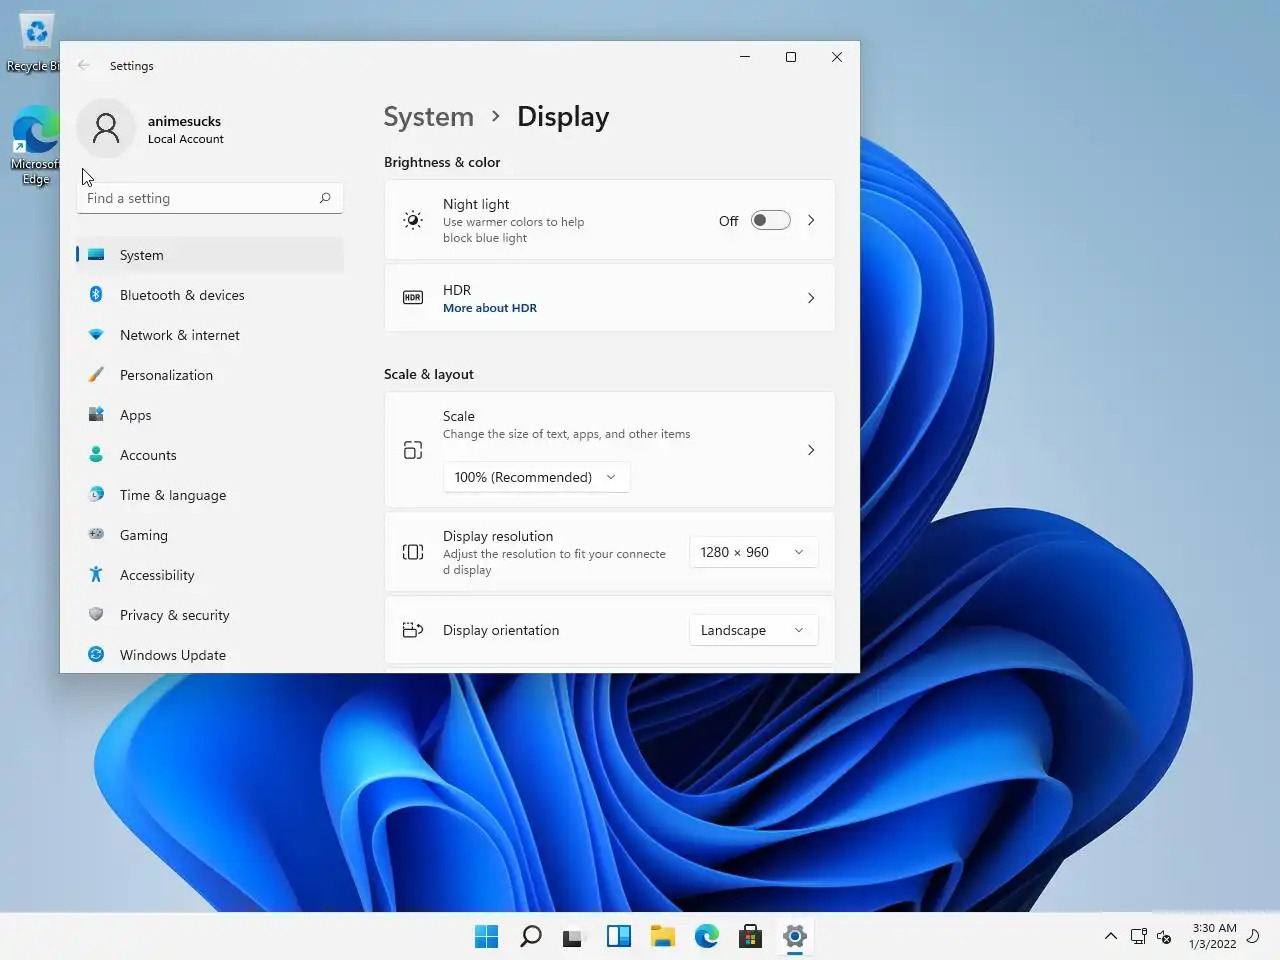The image size is (1280, 960).
Task: Click in the Find a setting search box
Action: click(210, 198)
